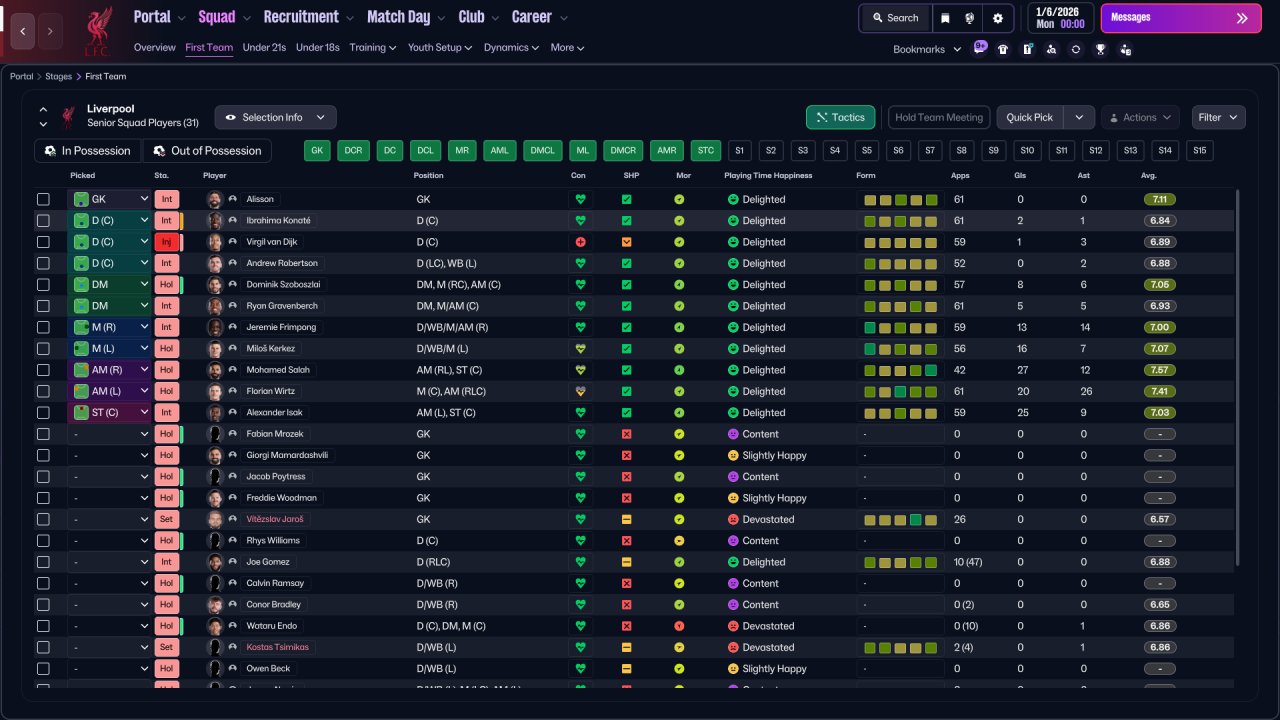The width and height of the screenshot is (1280, 720).
Task: Expand the Bookmarks dropdown
Action: tap(927, 49)
